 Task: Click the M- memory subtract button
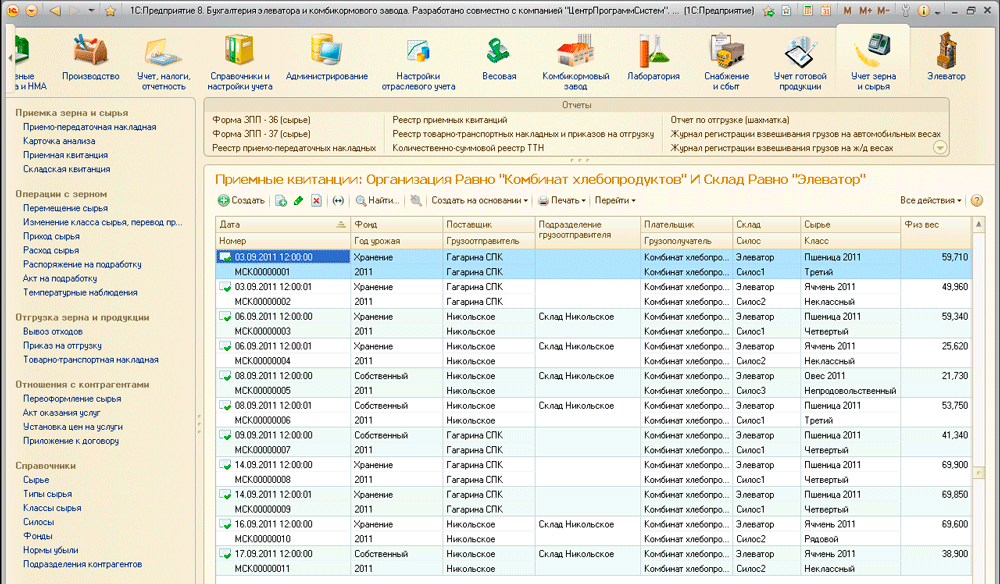(883, 11)
